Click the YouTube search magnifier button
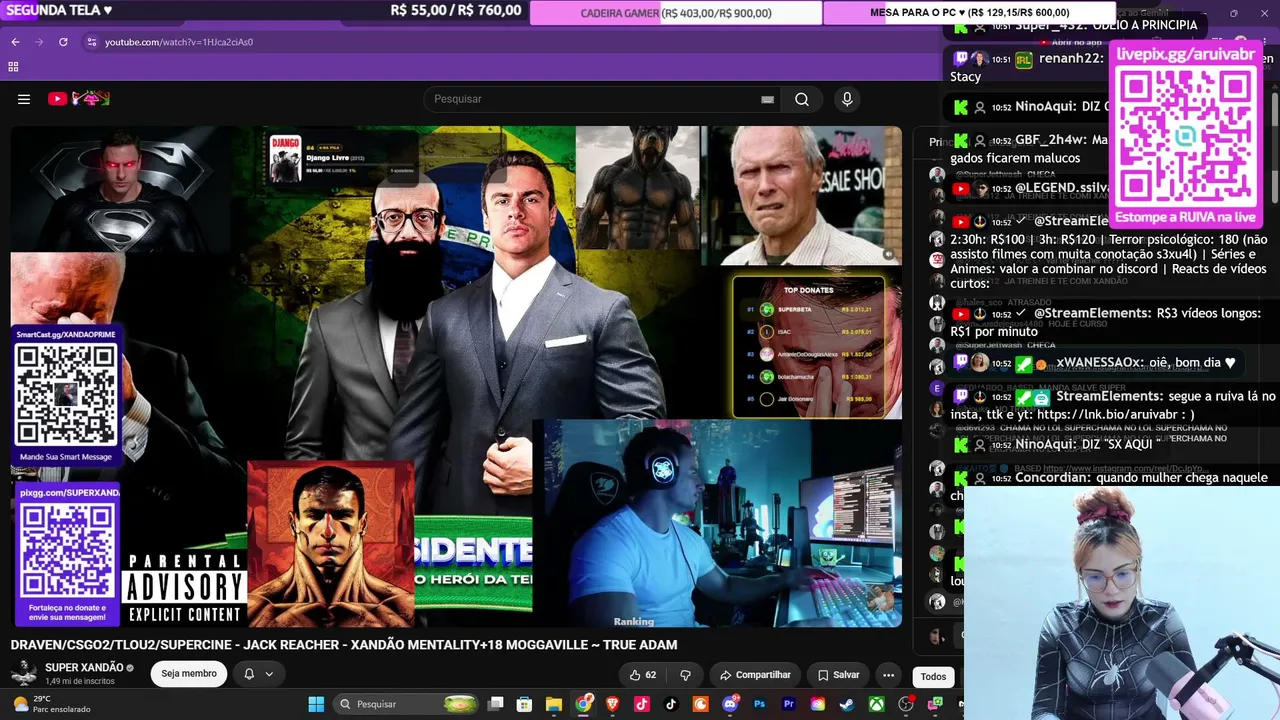This screenshot has height=720, width=1280. [802, 99]
